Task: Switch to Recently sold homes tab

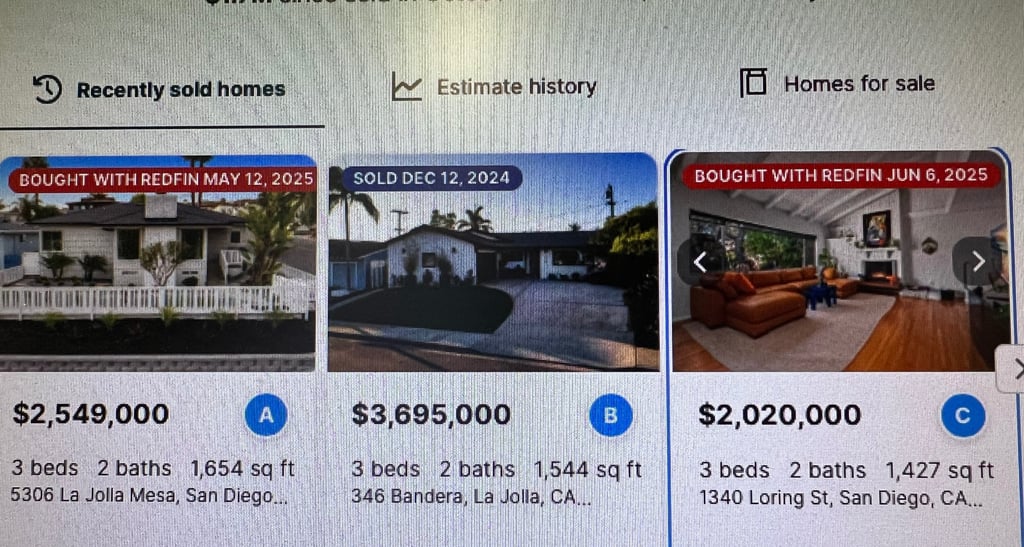Action: point(180,90)
